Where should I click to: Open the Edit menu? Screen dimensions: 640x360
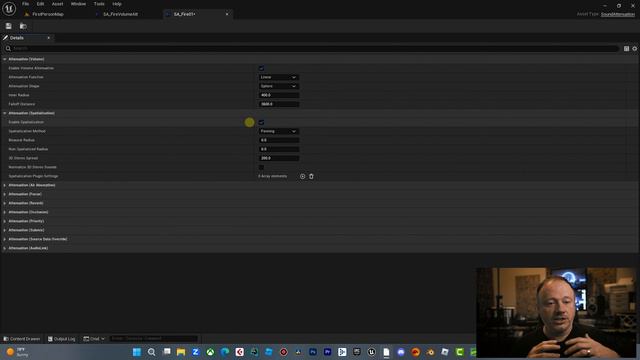40,4
